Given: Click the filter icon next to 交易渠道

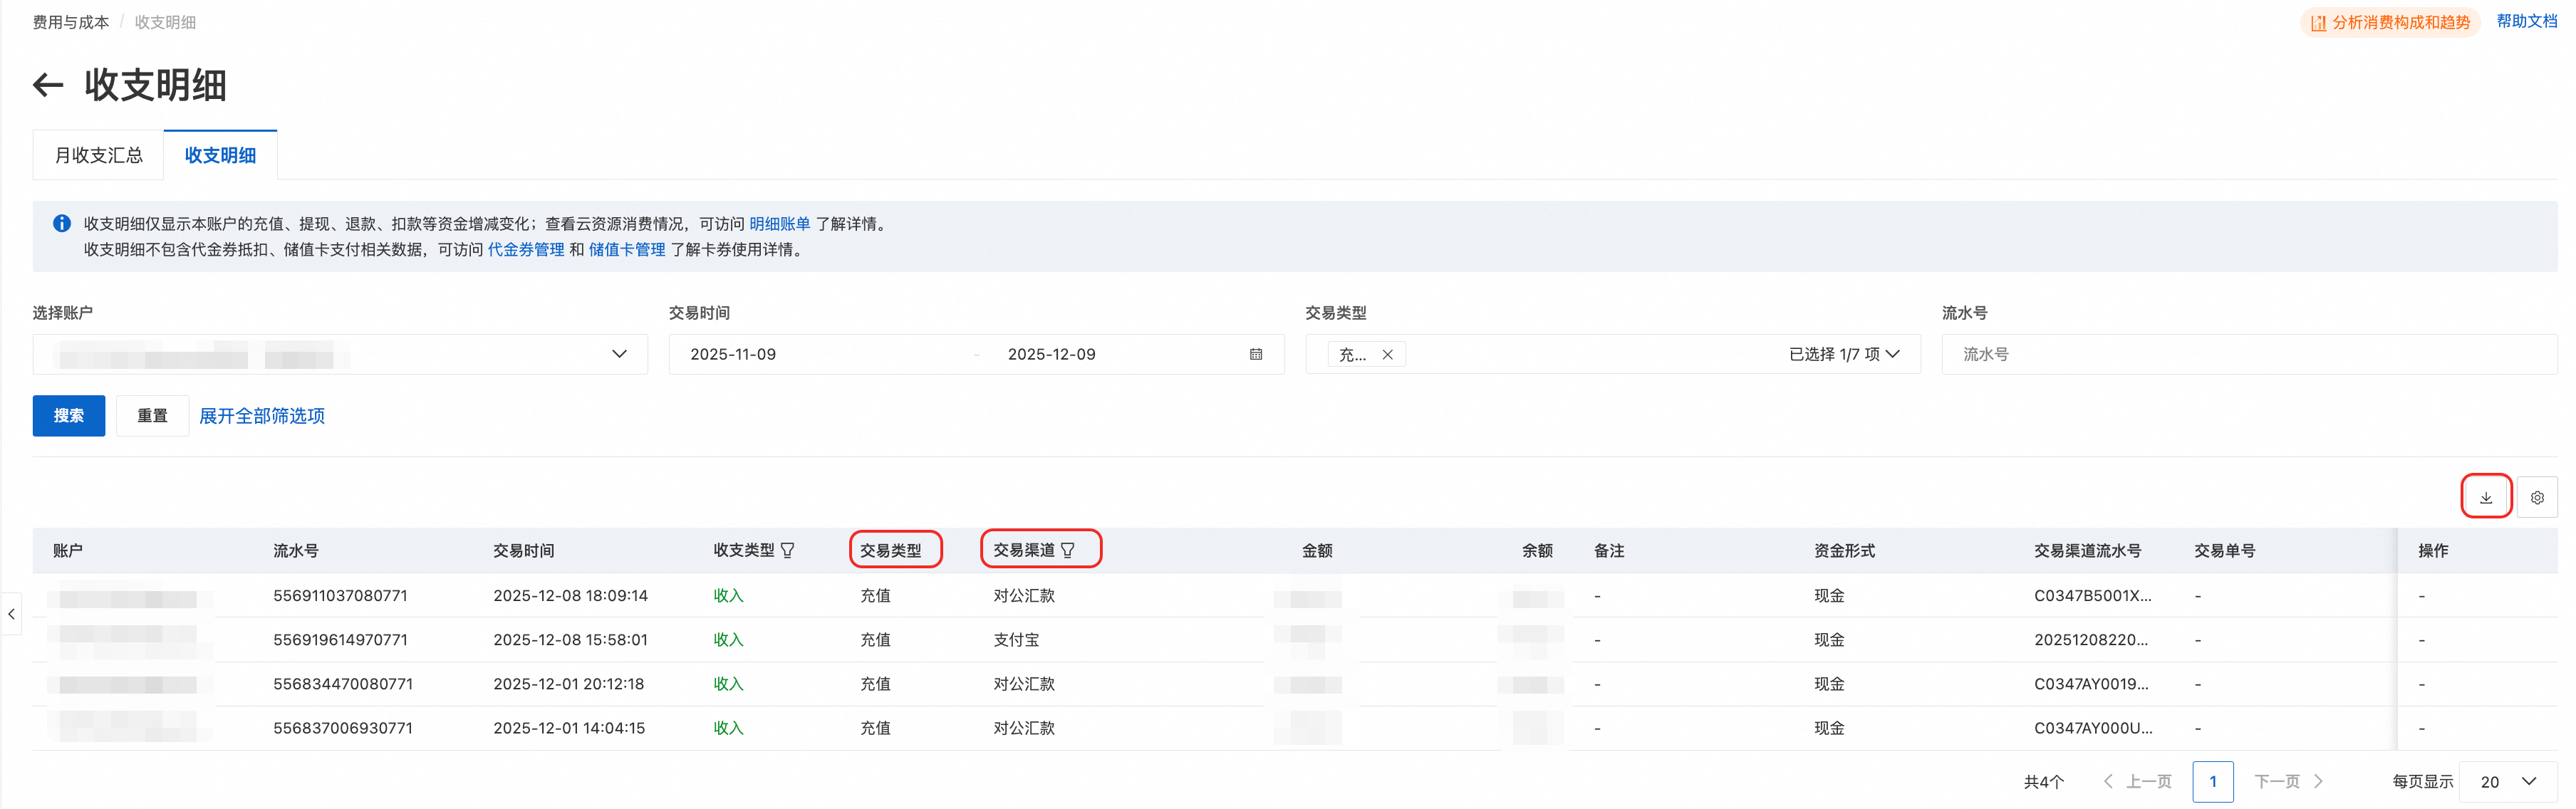Looking at the screenshot, I should point(1068,550).
